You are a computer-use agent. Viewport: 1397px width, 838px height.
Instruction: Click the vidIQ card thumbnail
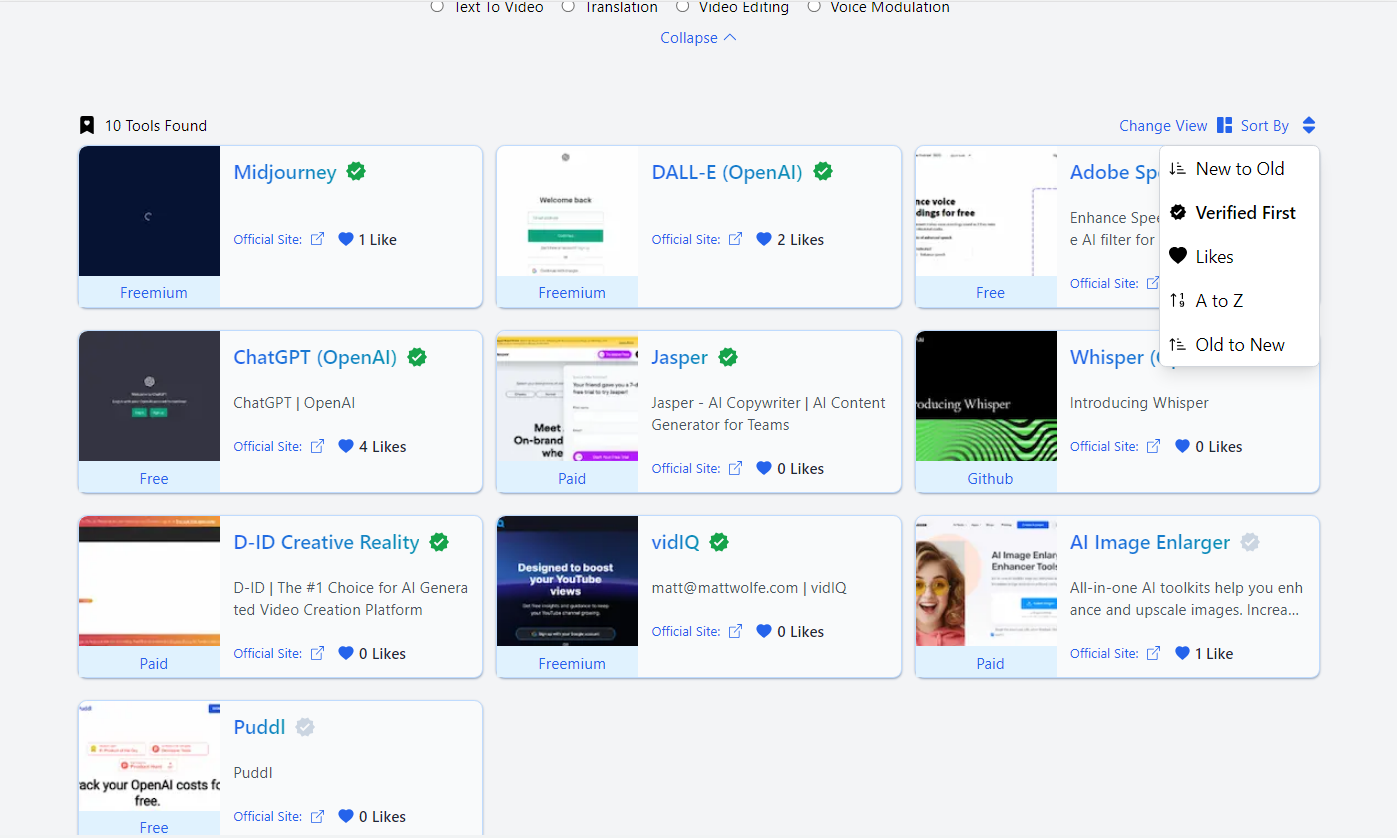[x=567, y=581]
